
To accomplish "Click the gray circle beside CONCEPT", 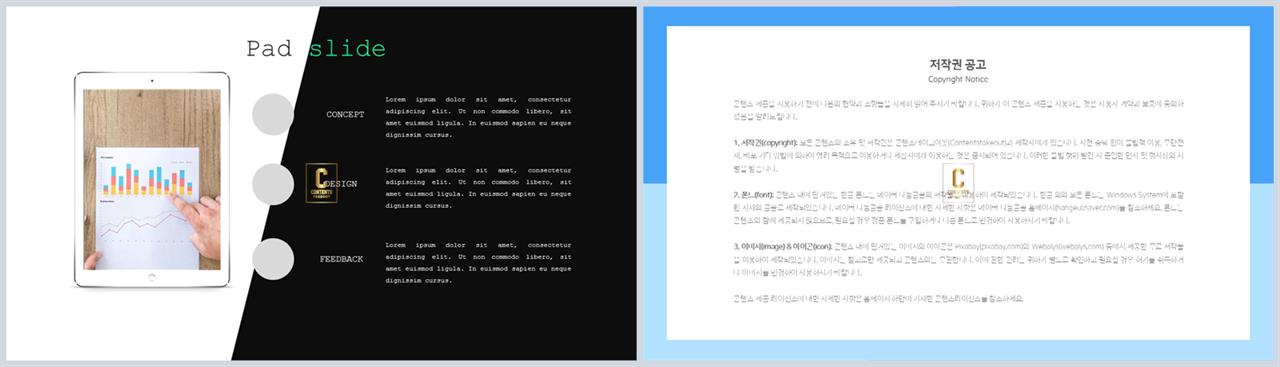I will click(273, 114).
